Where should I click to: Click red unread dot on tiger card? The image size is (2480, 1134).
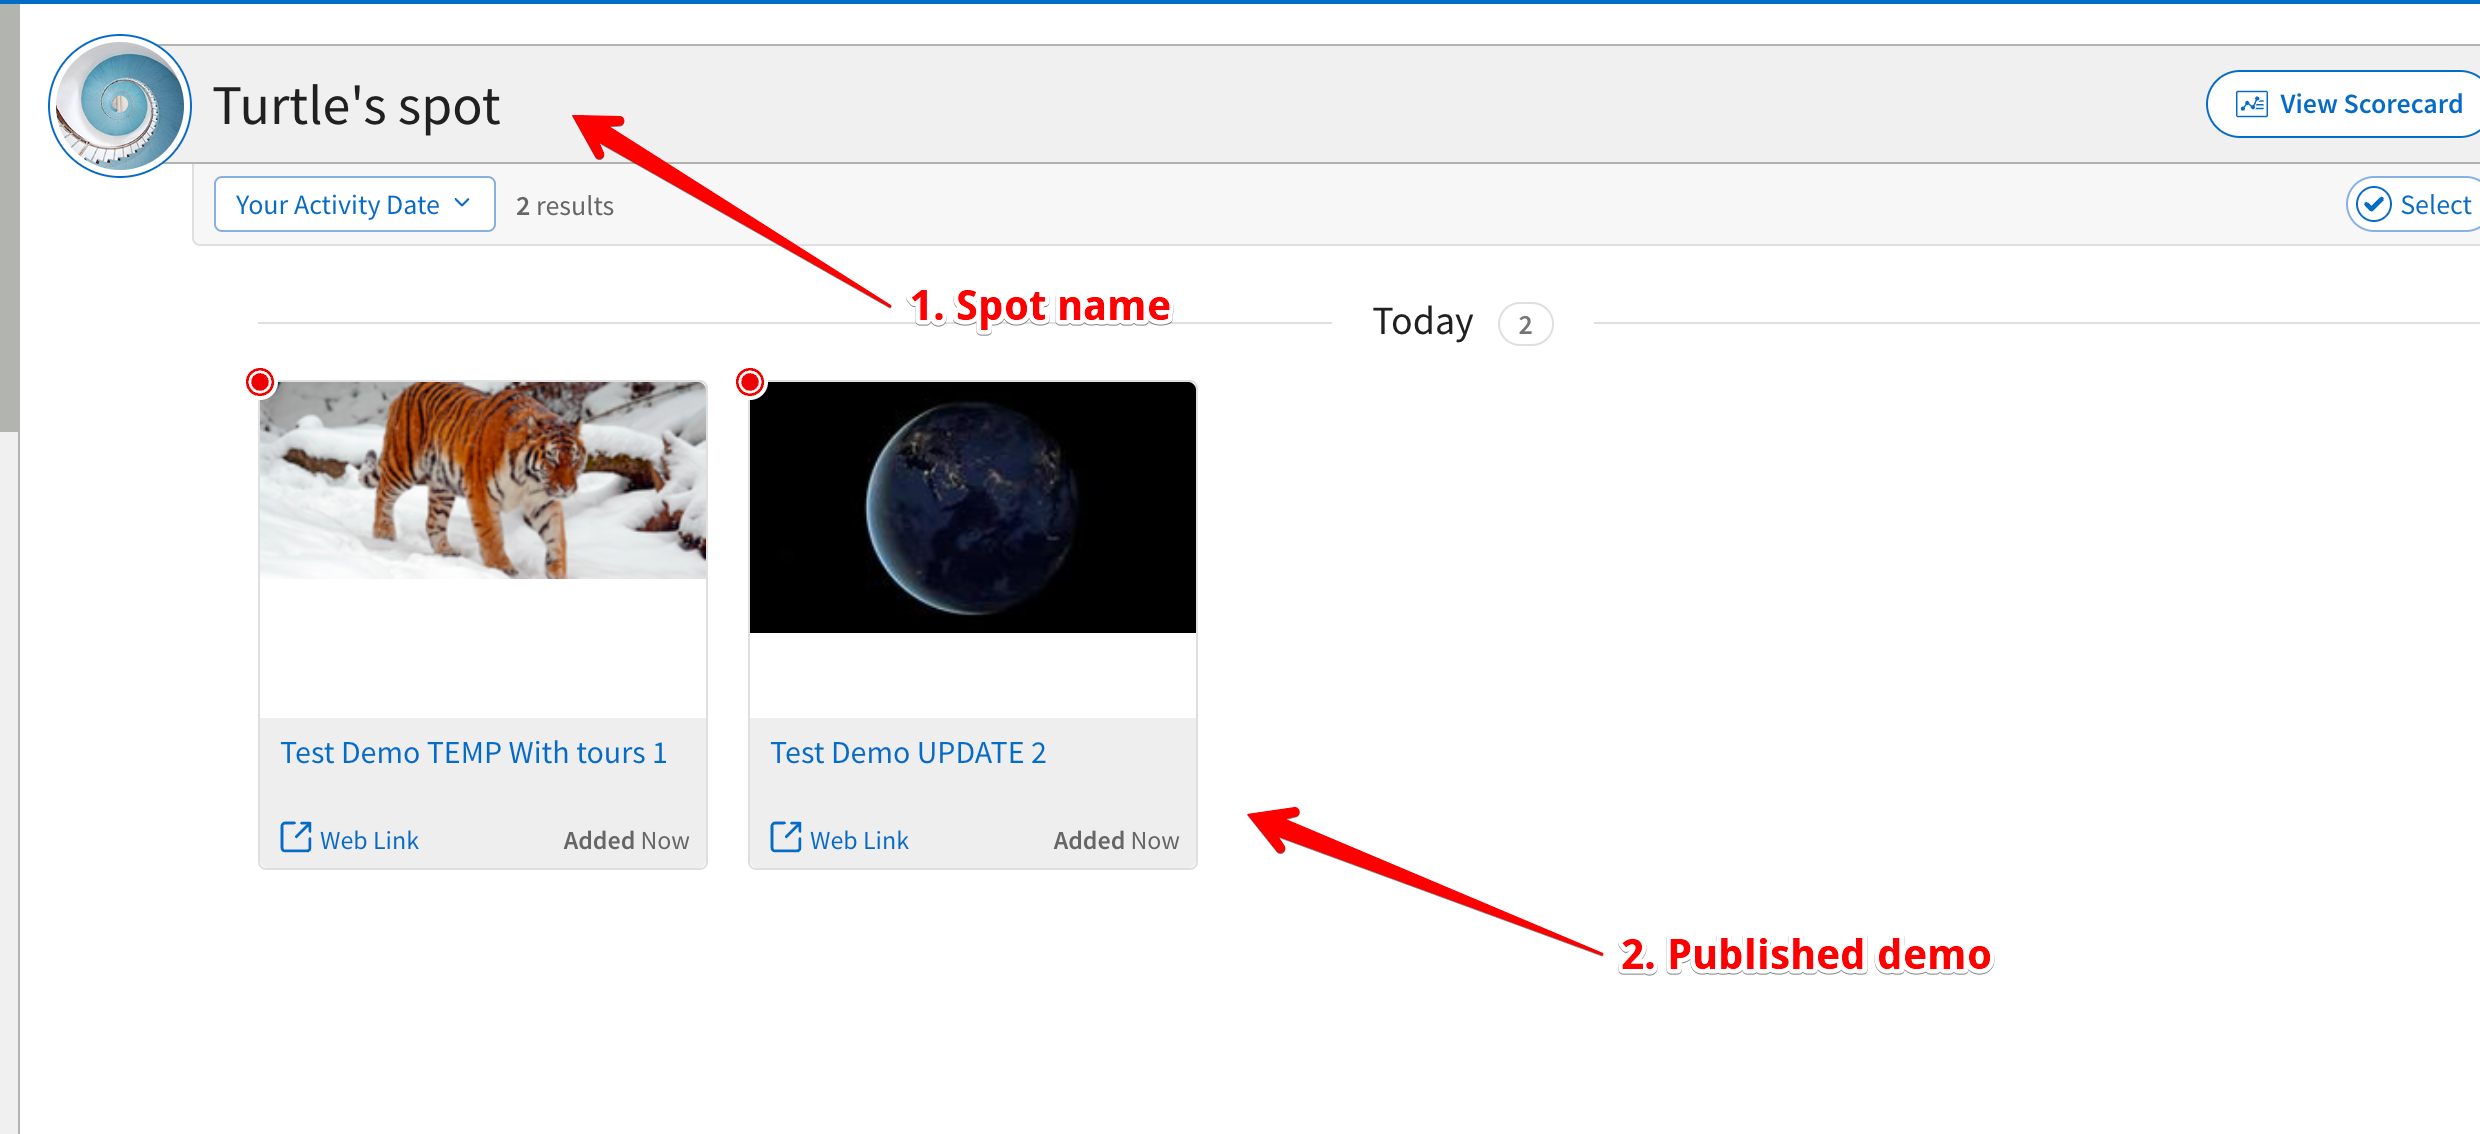[x=260, y=382]
